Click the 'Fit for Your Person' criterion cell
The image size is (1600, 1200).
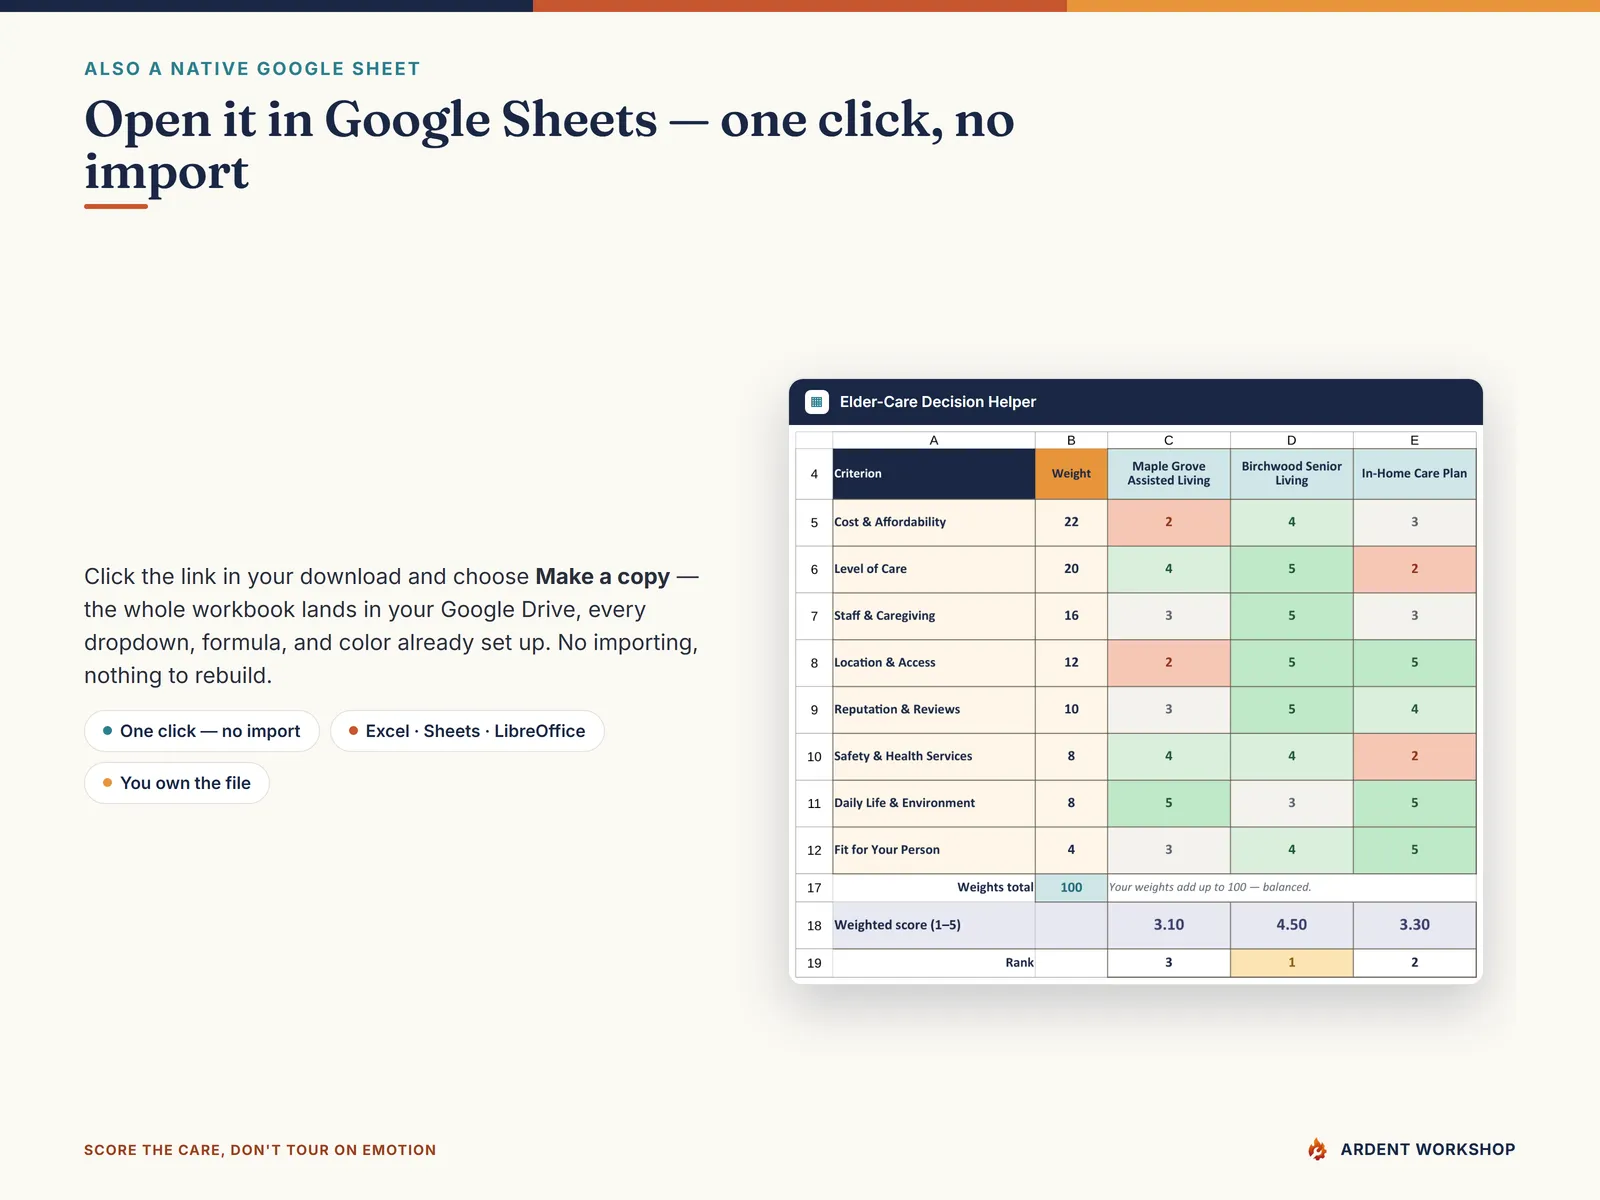[934, 850]
